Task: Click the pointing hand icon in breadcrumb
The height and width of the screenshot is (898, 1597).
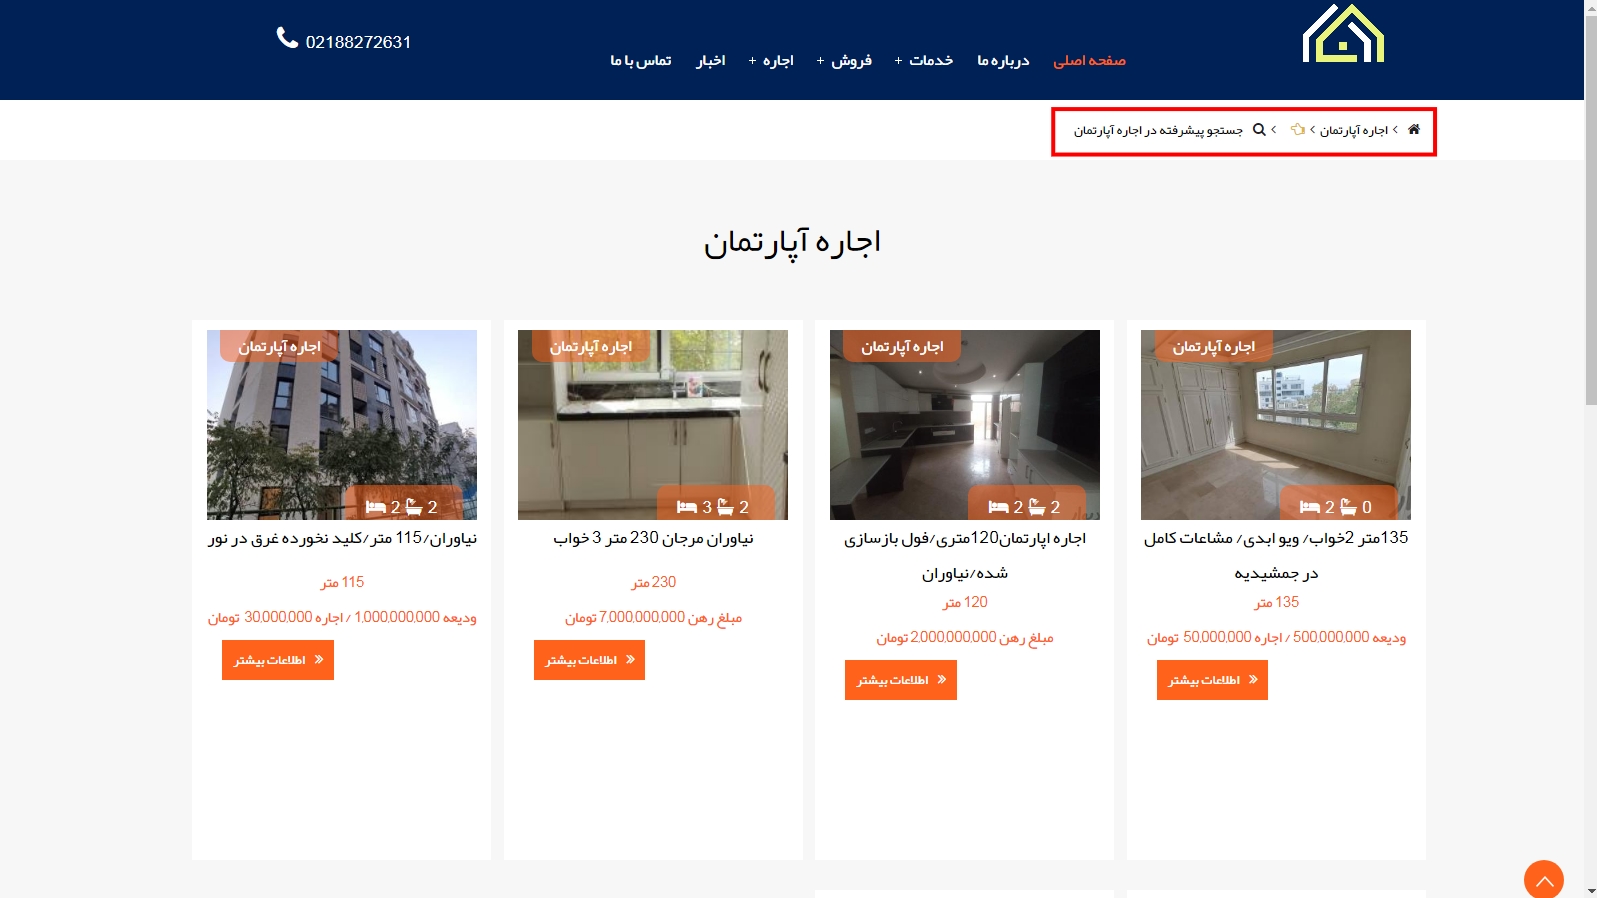Action: [1298, 129]
